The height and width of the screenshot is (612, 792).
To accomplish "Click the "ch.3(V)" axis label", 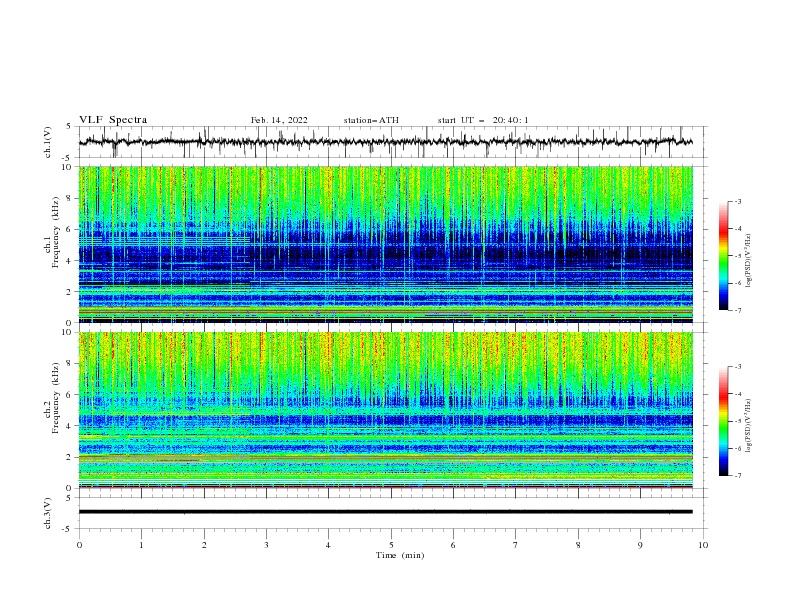I will (x=48, y=513).
